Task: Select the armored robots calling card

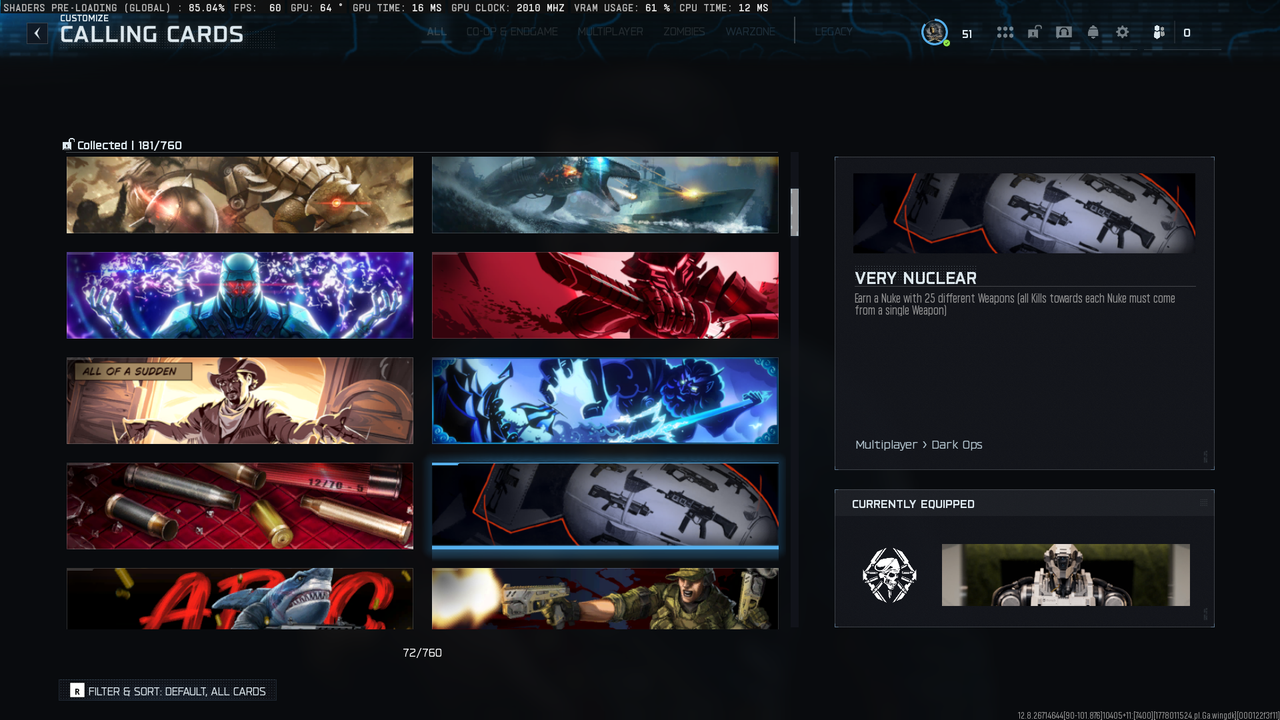Action: pos(240,194)
